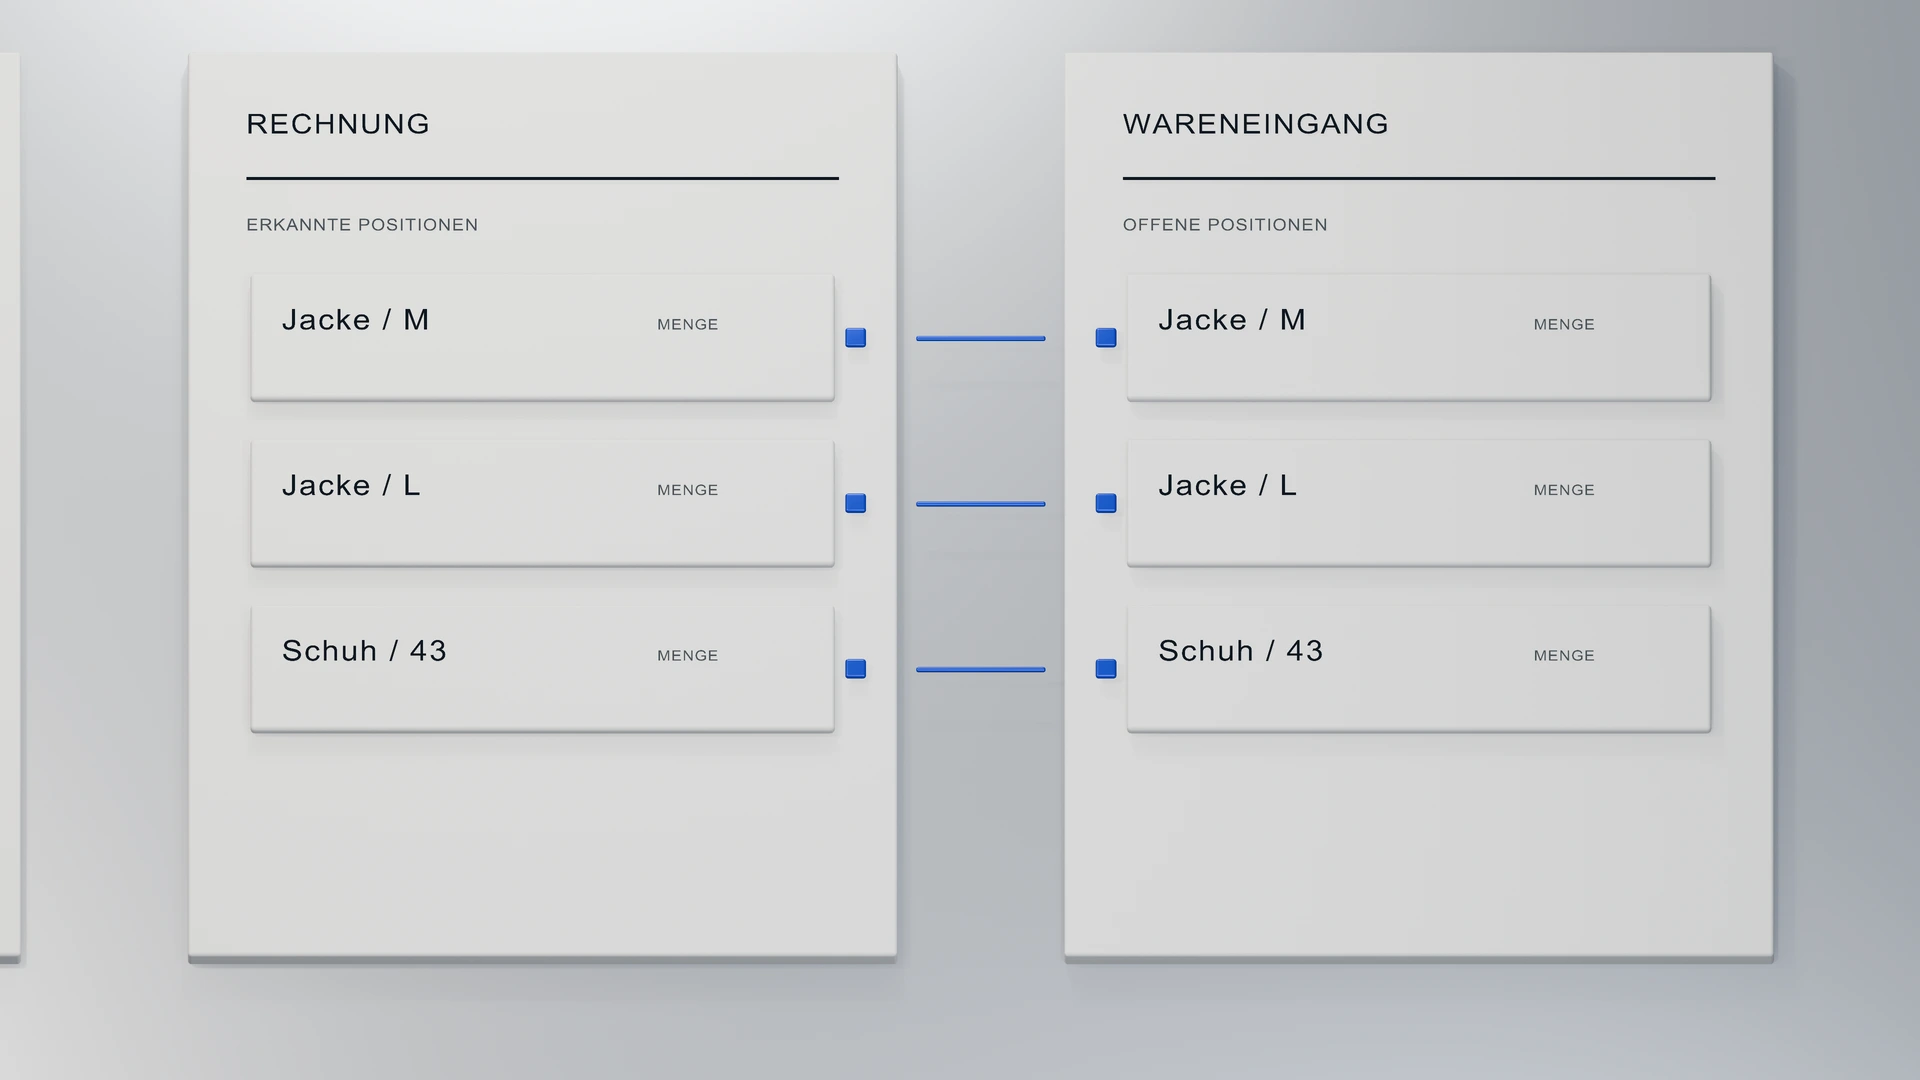The image size is (1920, 1080).
Task: Click MENGE label on Rechnung Schuh / 43
Action: click(688, 656)
